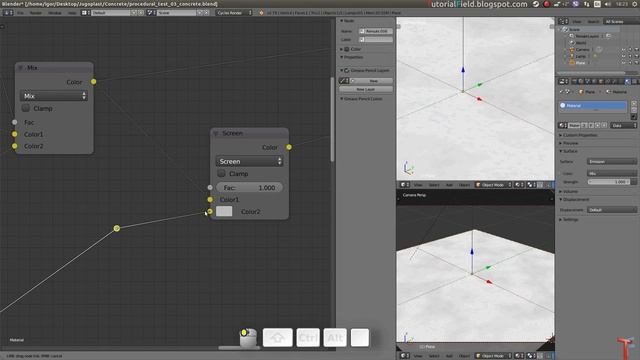Toggle Camera visibility eye in outliner
This screenshot has height=360, width=640.
[x=623, y=49]
